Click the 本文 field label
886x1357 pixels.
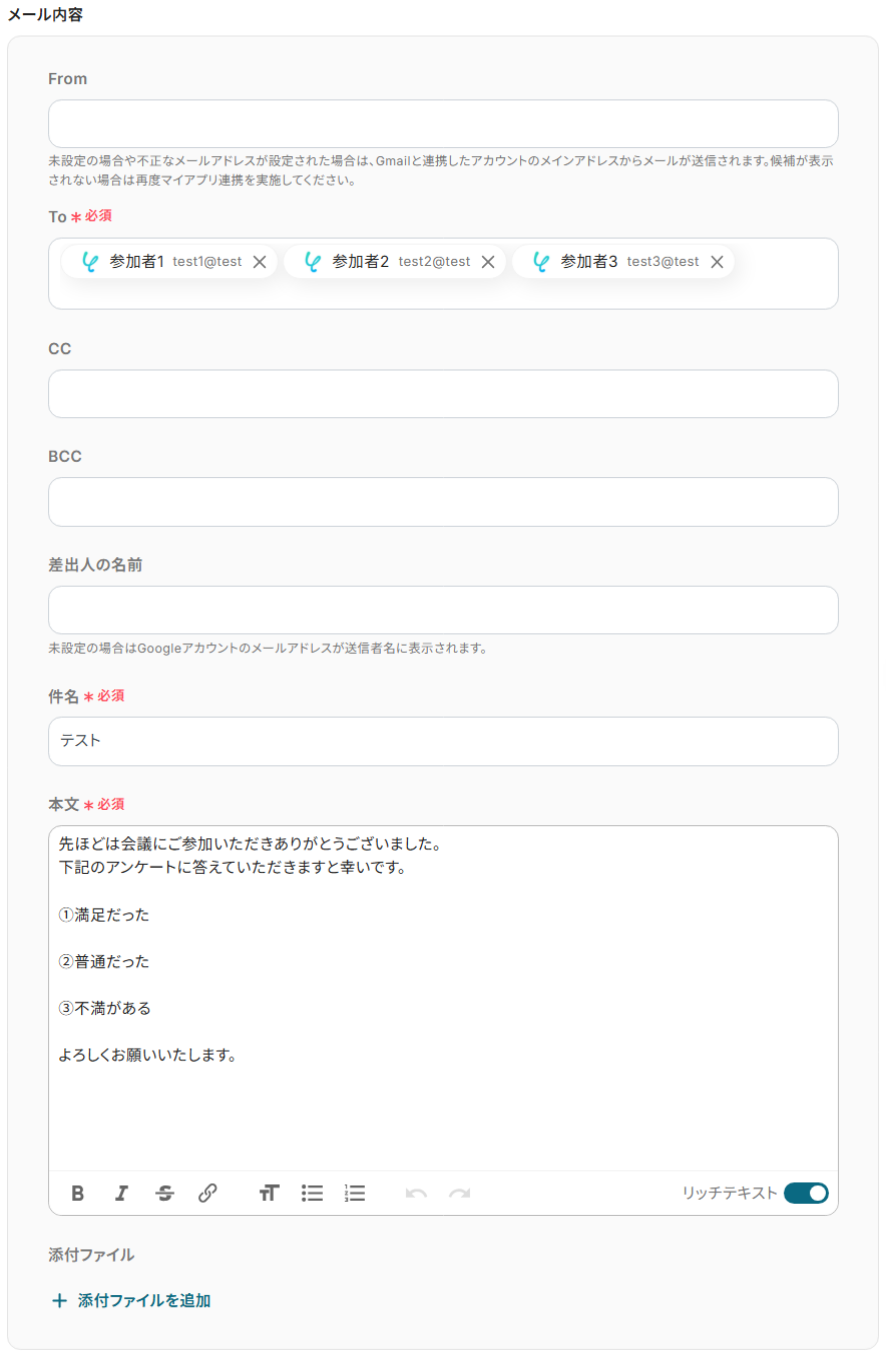[63, 804]
